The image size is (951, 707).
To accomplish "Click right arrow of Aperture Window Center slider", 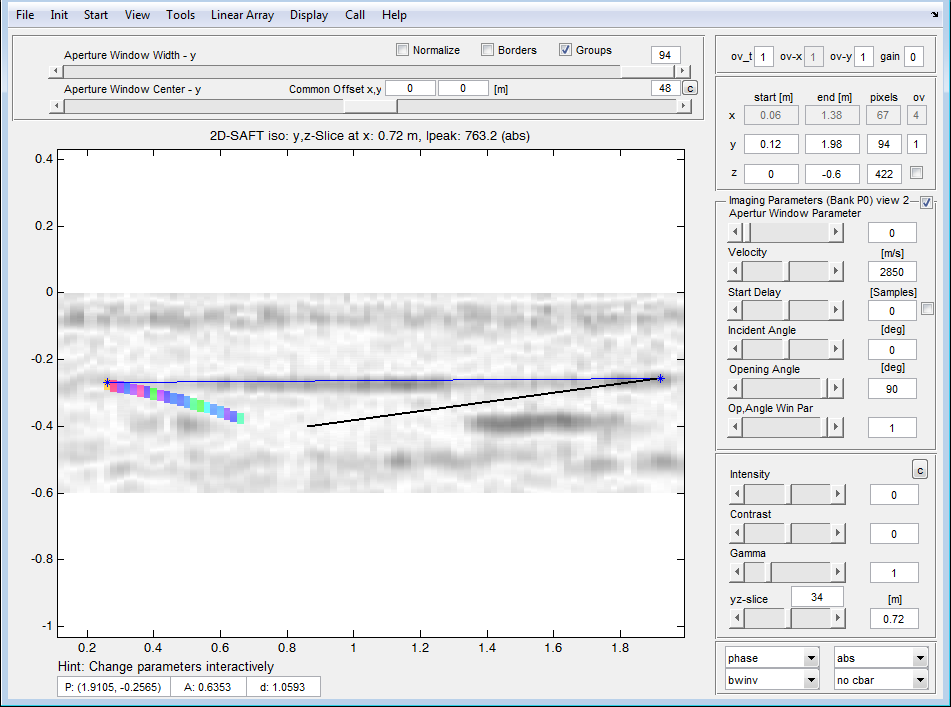I will click(x=683, y=106).
